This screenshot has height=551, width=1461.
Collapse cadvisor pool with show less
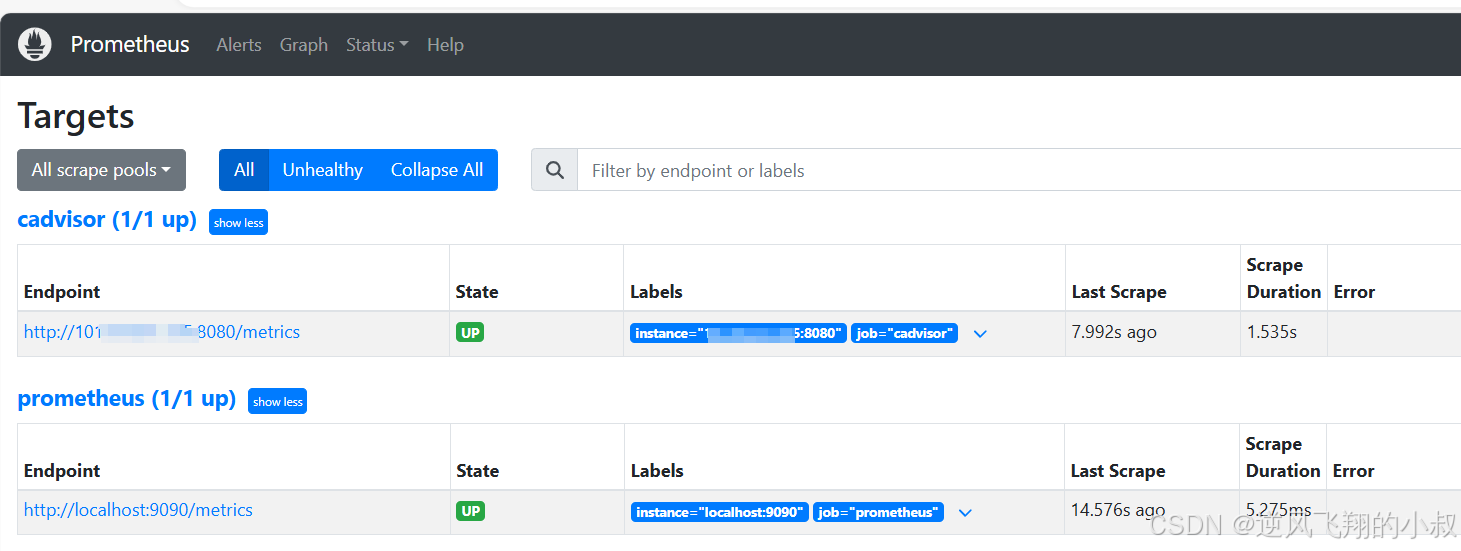[x=238, y=222]
